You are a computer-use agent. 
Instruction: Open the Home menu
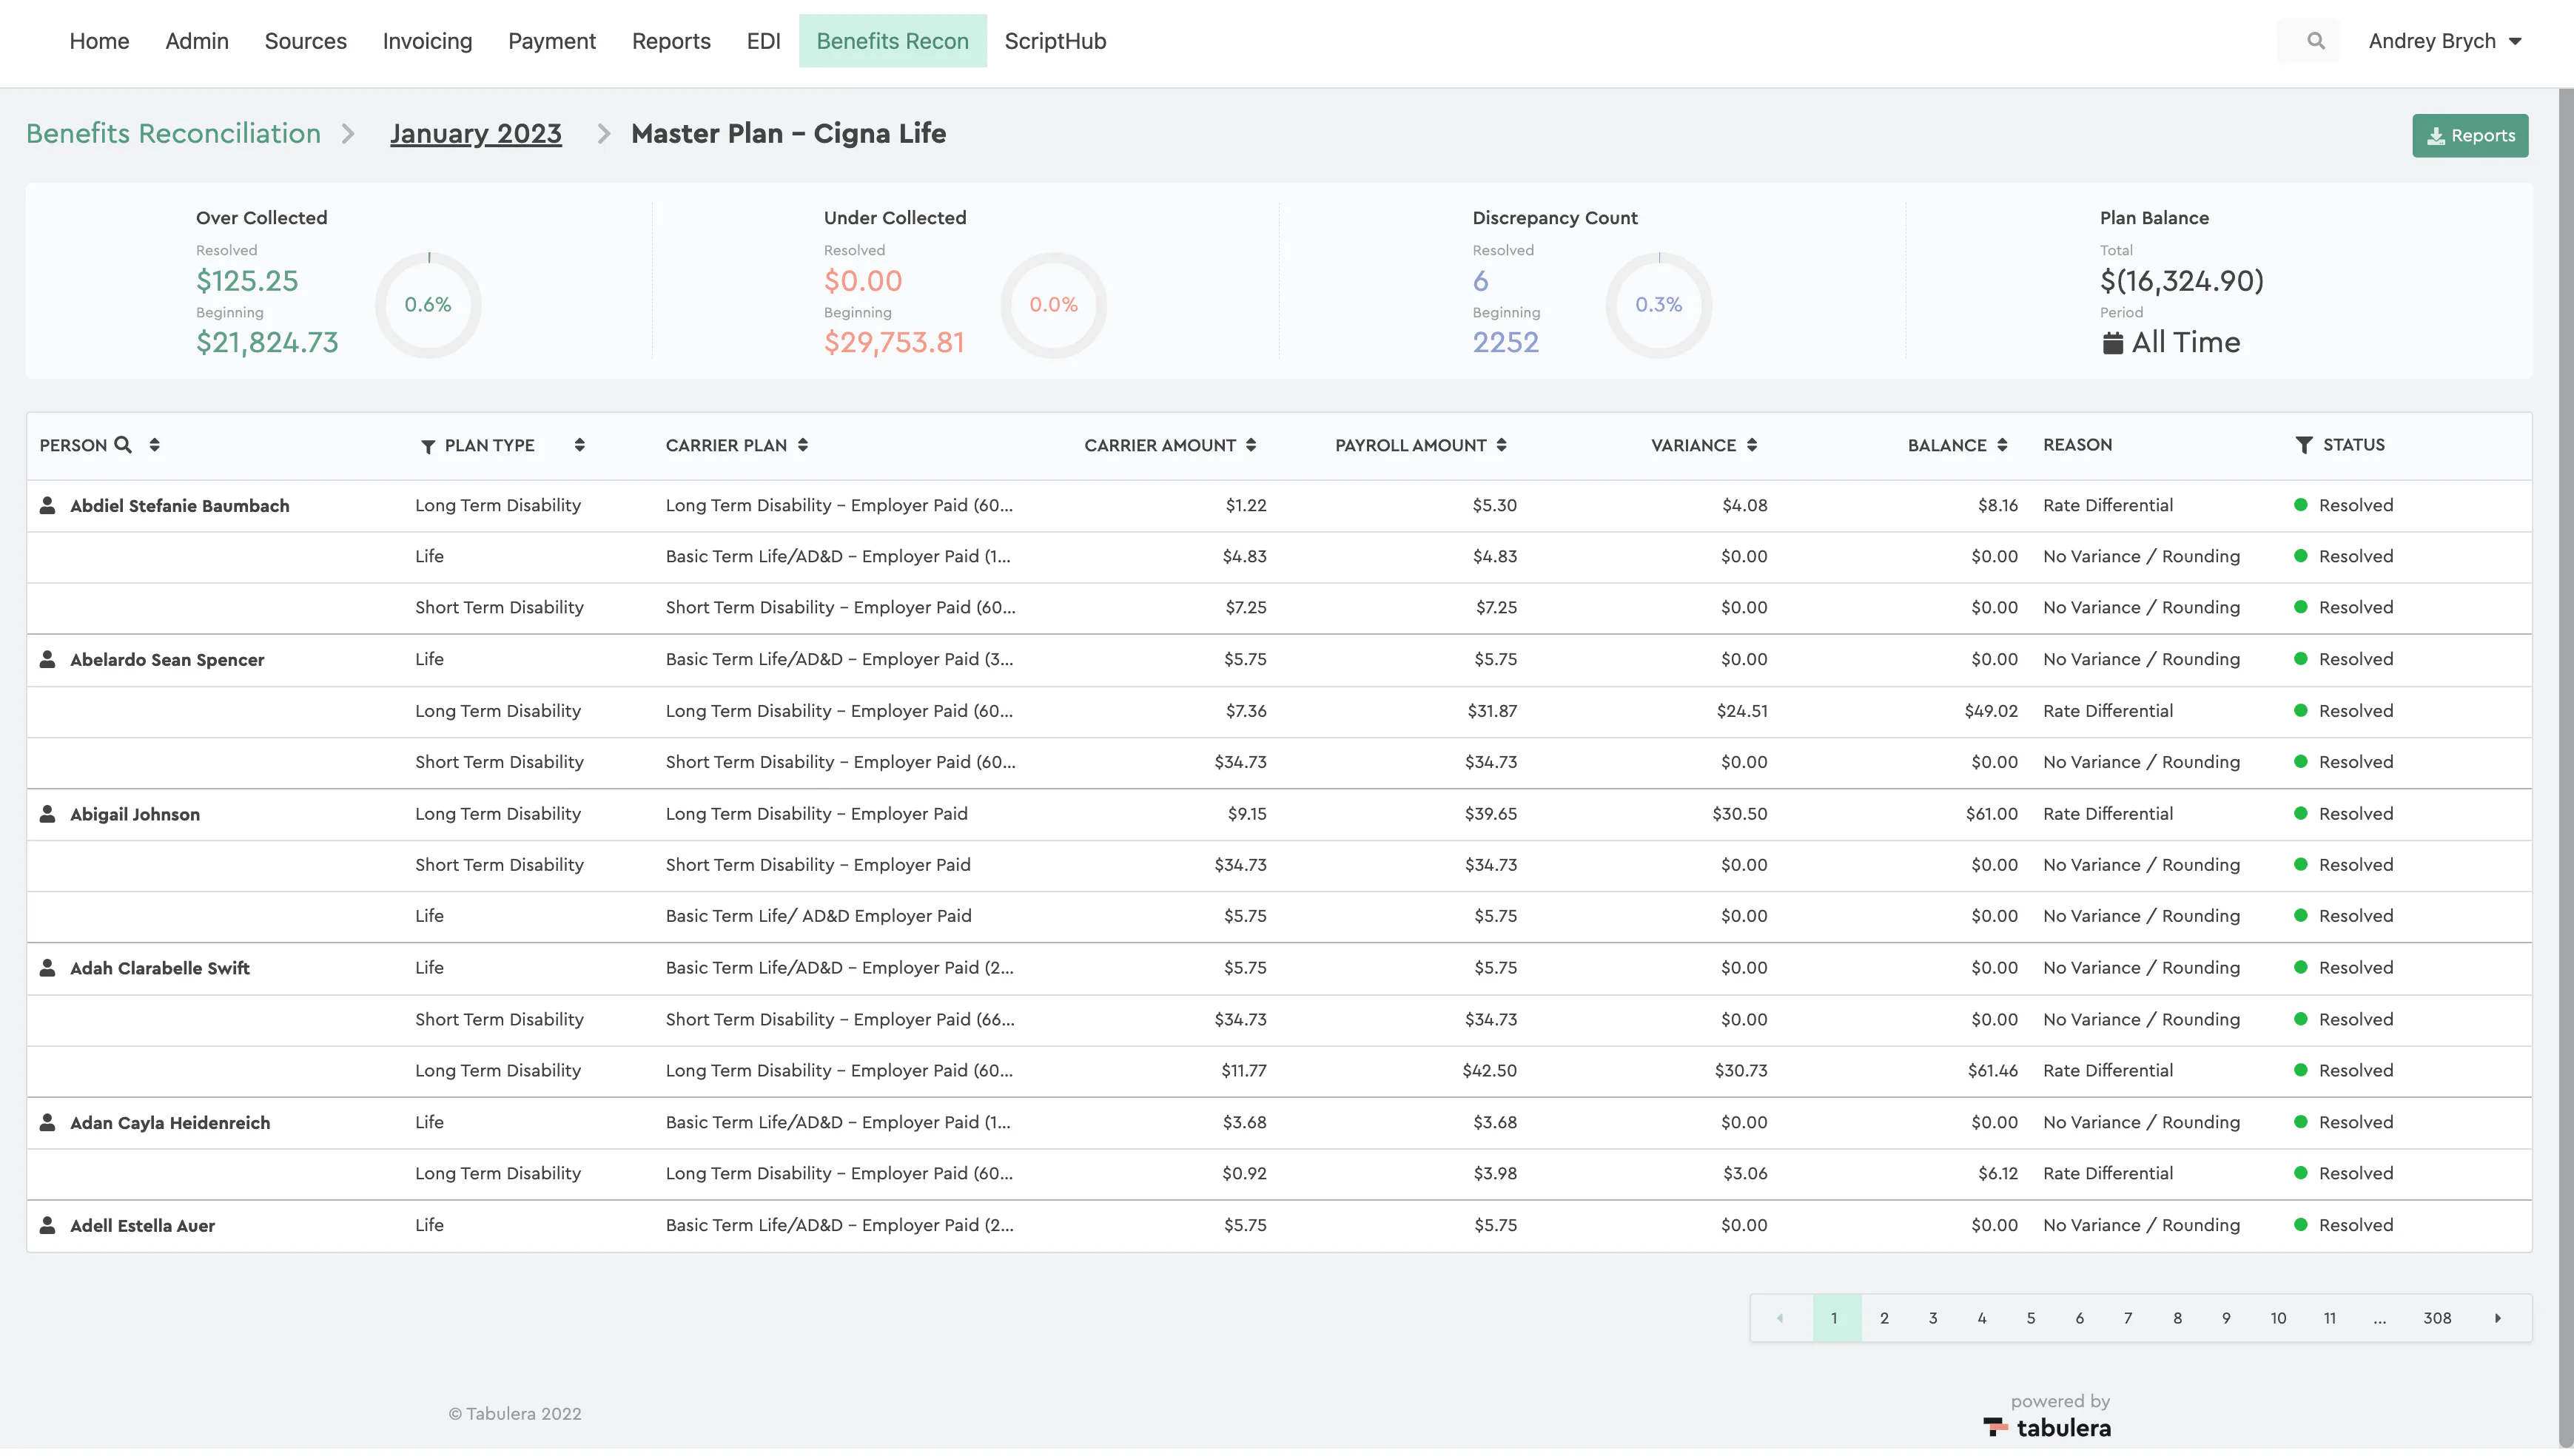click(99, 41)
